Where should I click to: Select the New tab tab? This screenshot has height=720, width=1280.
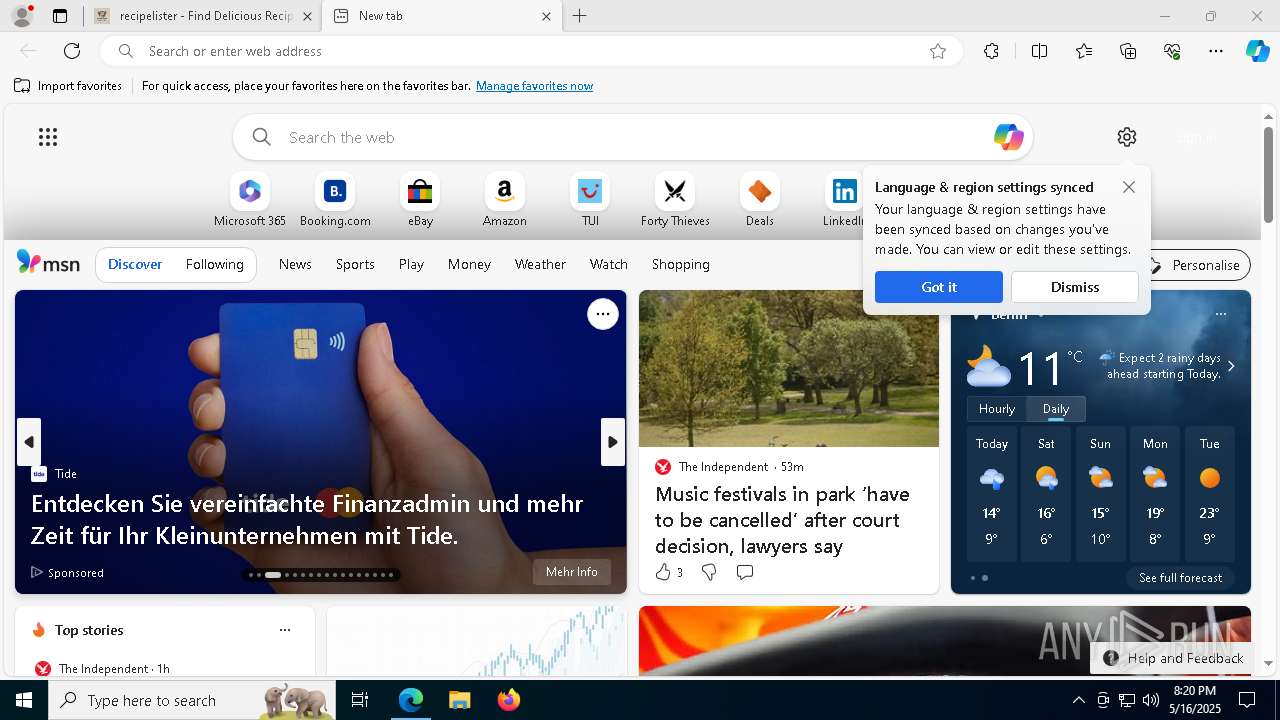pyautogui.click(x=440, y=16)
